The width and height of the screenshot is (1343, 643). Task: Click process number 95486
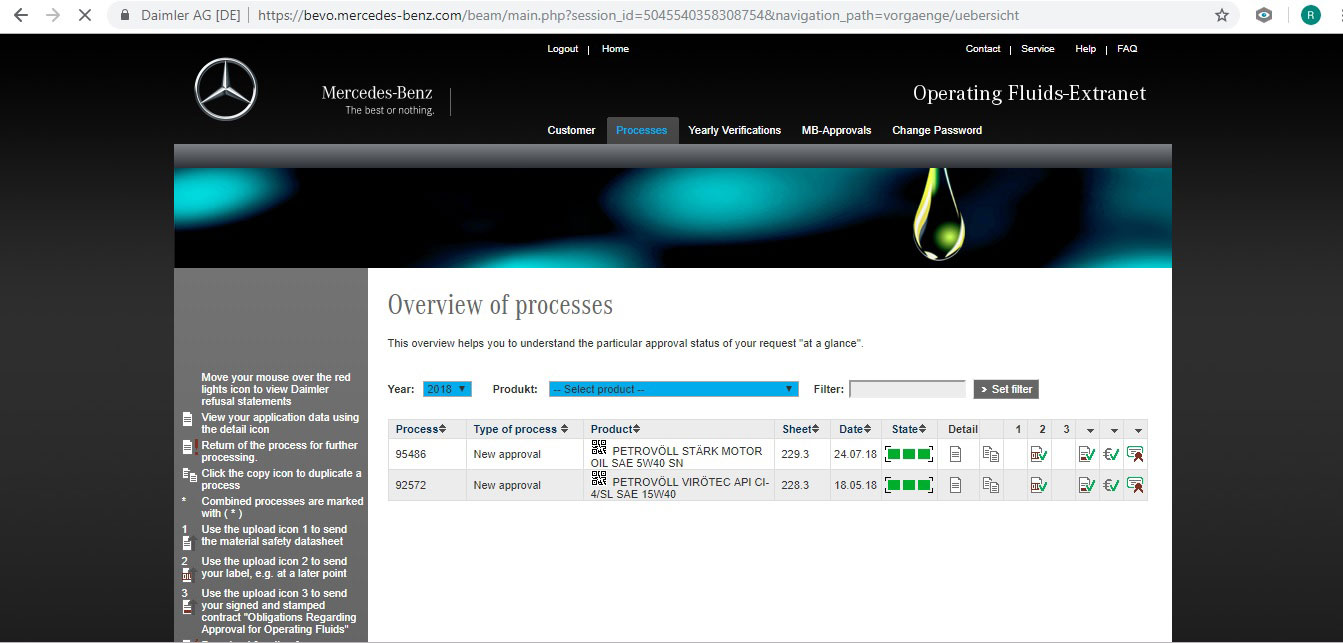click(x=411, y=454)
